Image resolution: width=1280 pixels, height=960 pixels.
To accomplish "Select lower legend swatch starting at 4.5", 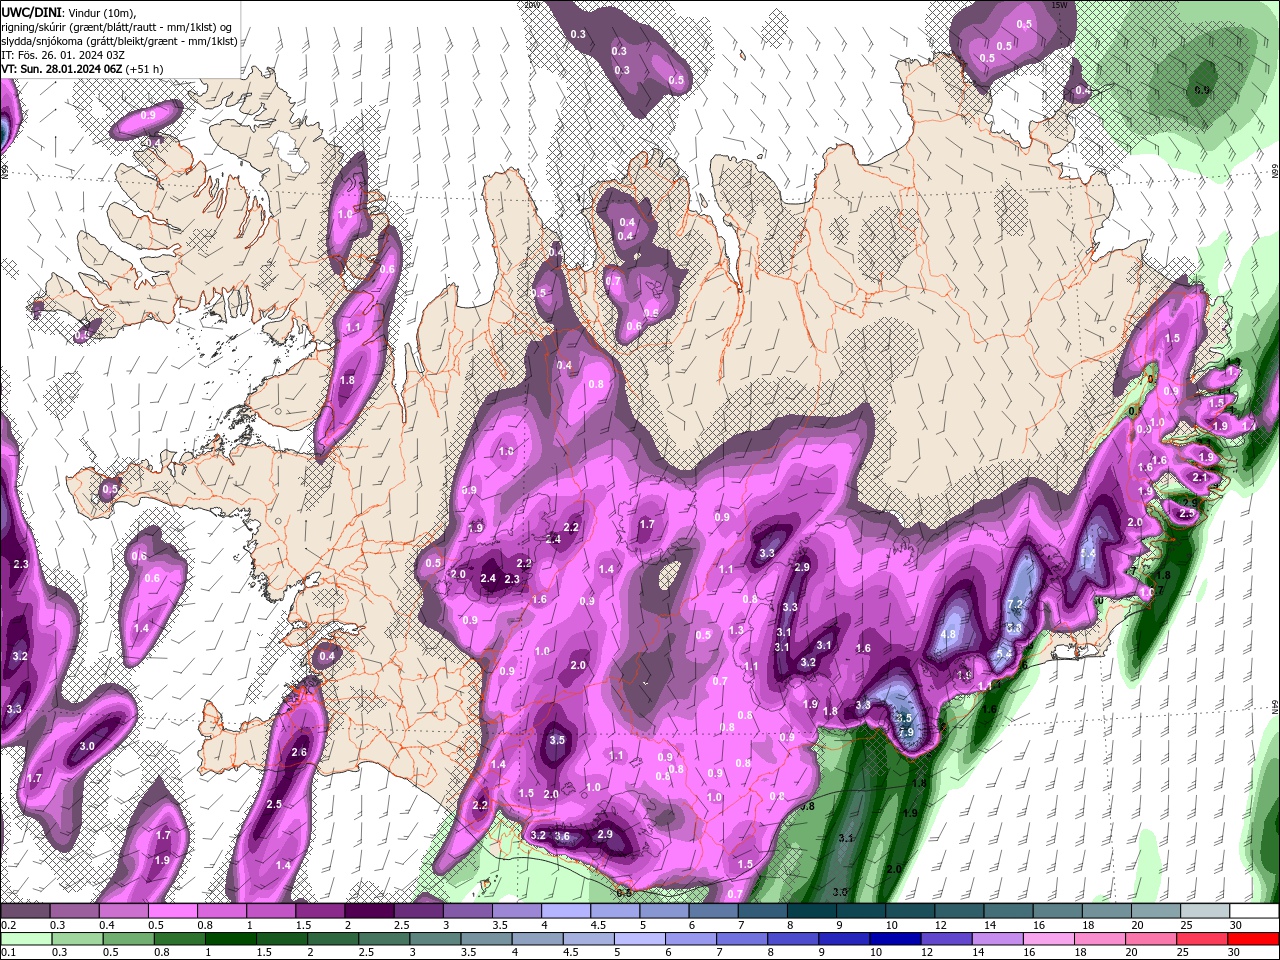I will 588,939.
